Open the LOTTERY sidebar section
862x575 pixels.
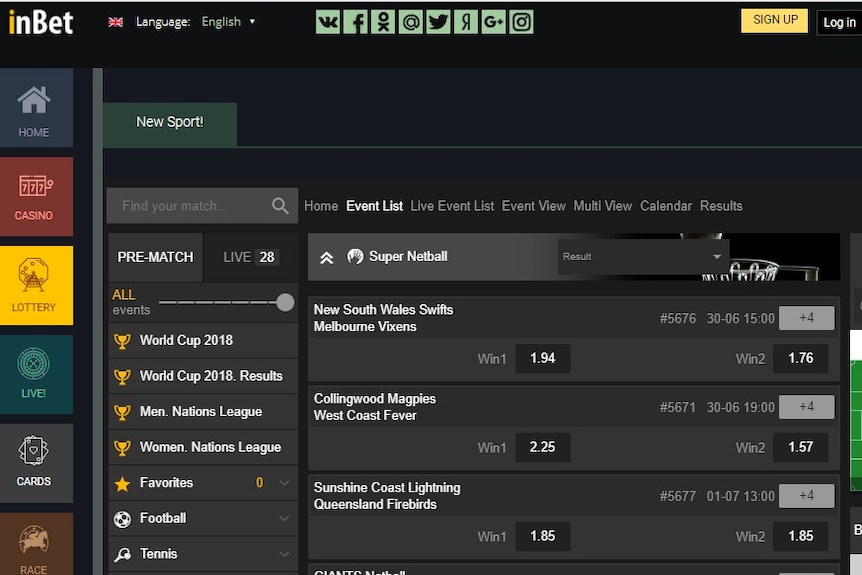point(36,285)
